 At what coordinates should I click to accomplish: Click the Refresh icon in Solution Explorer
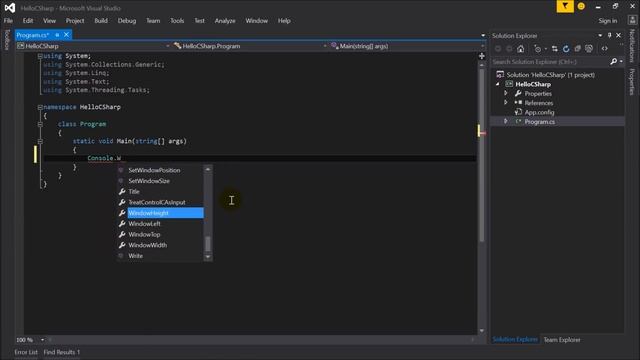click(x=566, y=49)
